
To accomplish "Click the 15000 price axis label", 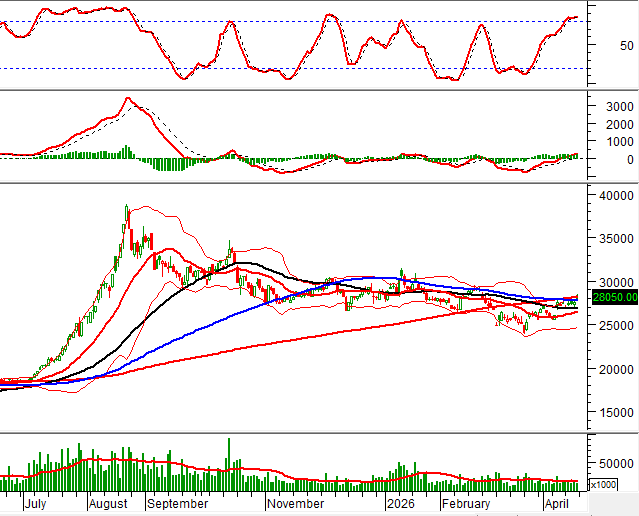I will [x=614, y=414].
